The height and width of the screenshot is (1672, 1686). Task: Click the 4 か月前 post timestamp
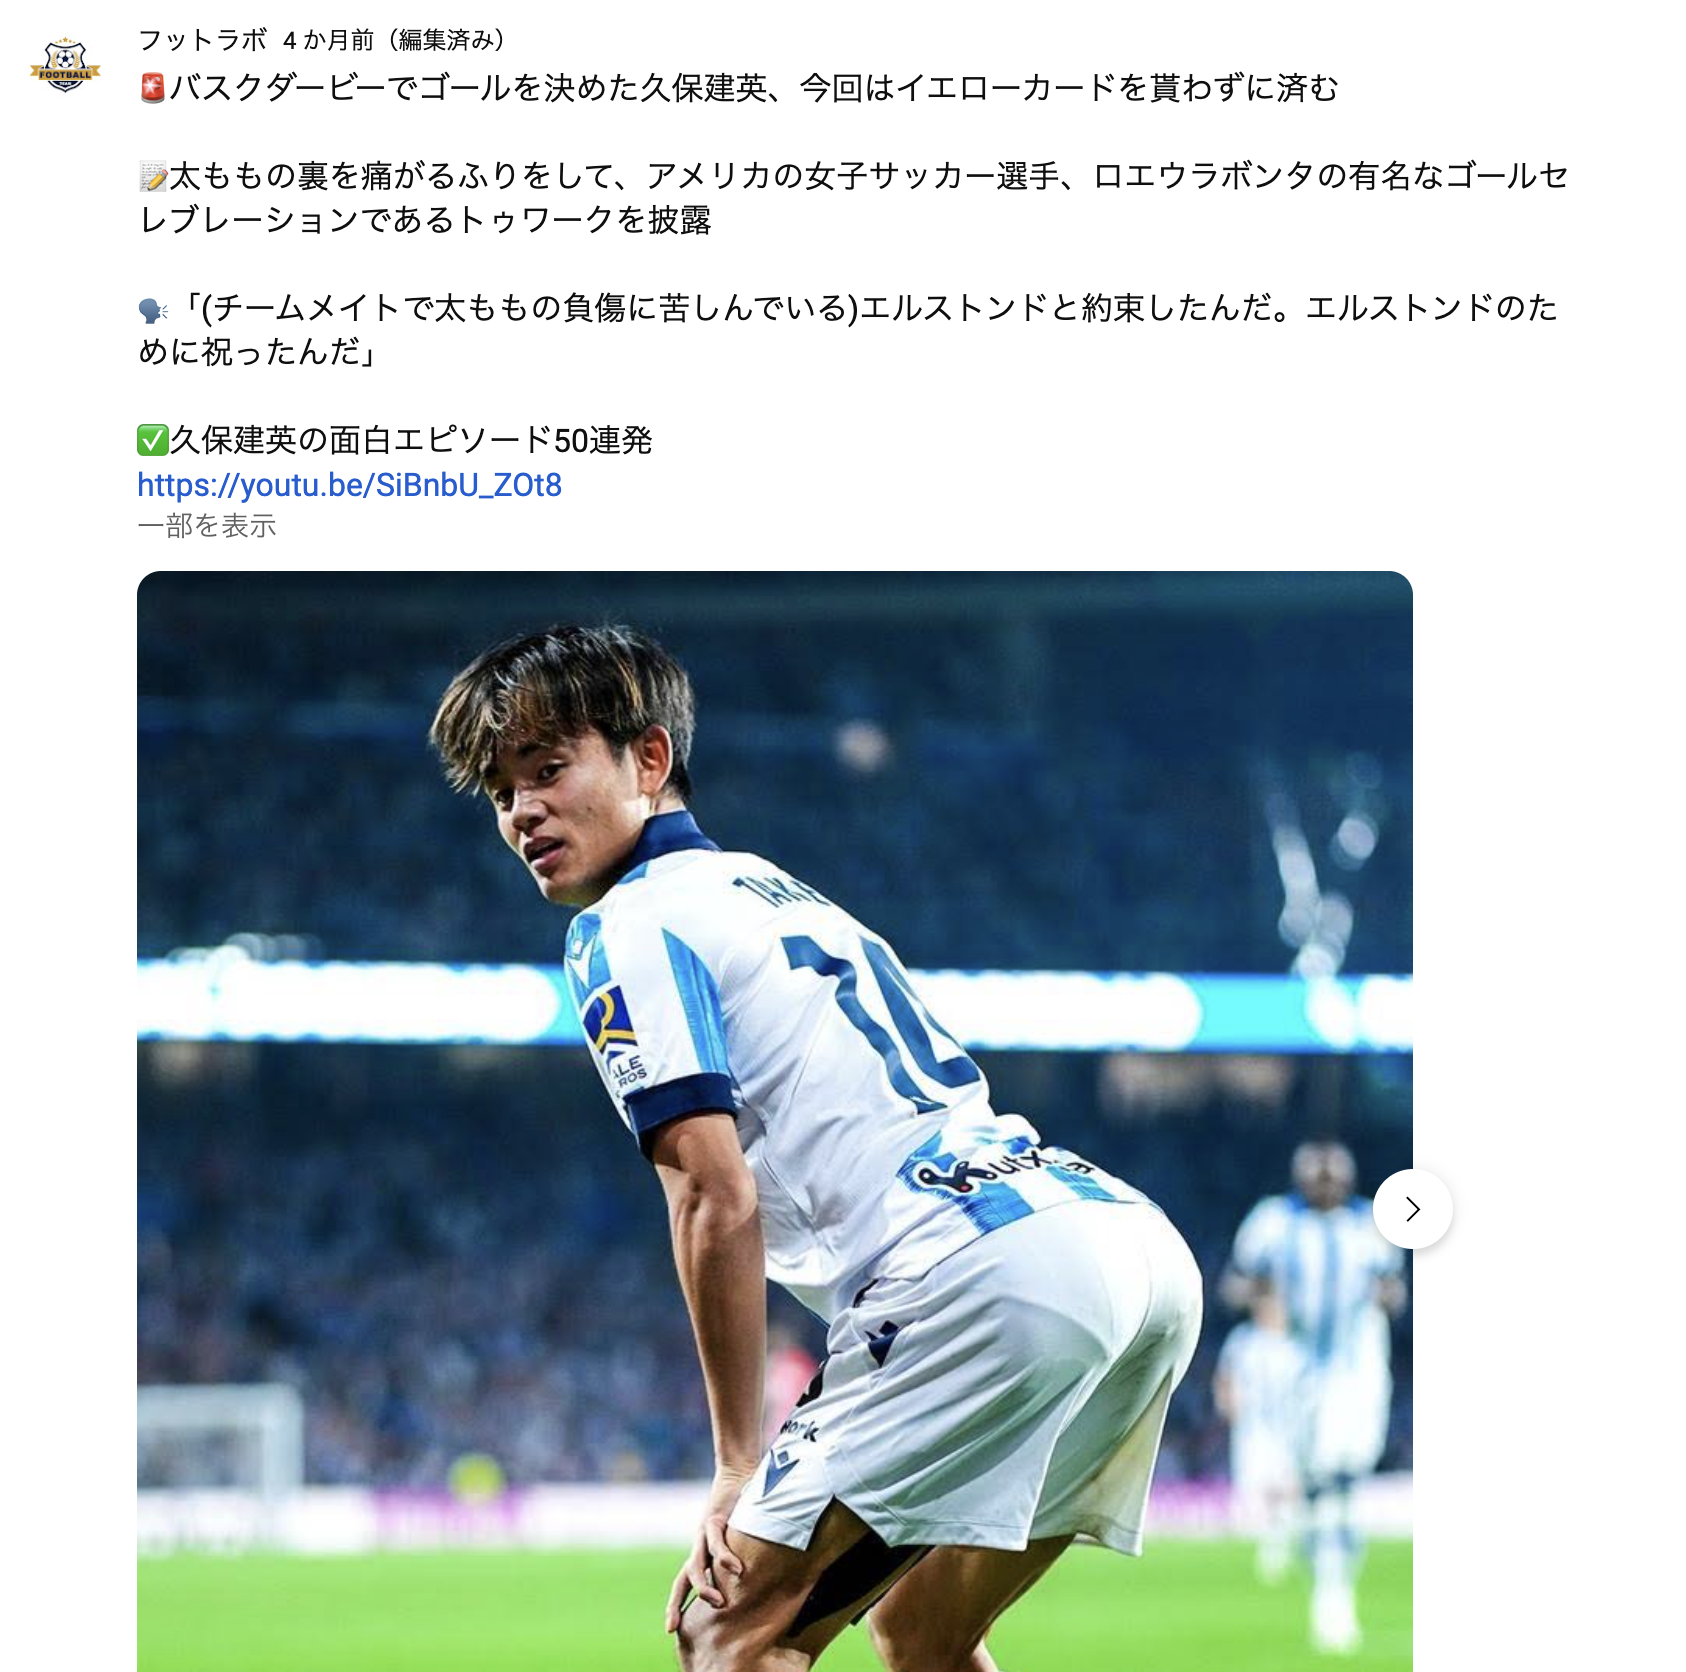[328, 40]
